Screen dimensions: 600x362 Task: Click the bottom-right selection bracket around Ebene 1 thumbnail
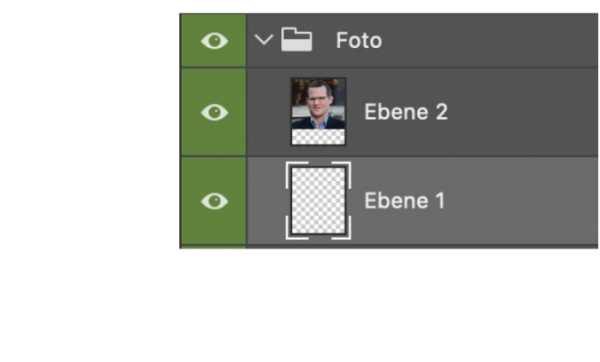click(342, 229)
